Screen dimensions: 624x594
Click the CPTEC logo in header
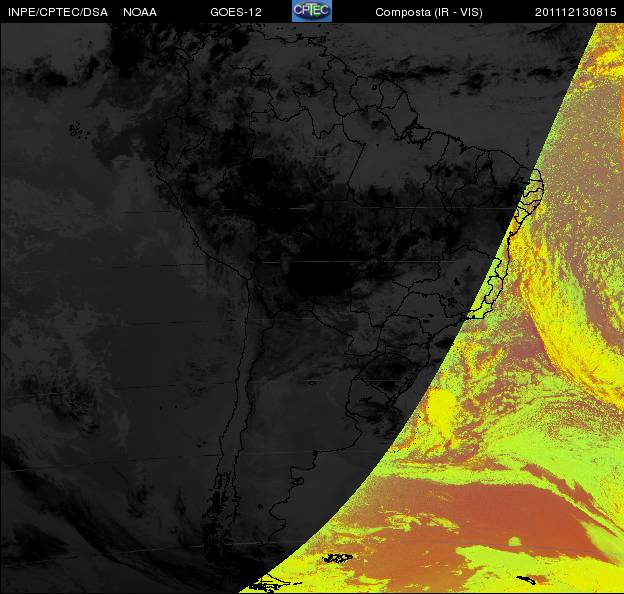pyautogui.click(x=312, y=11)
